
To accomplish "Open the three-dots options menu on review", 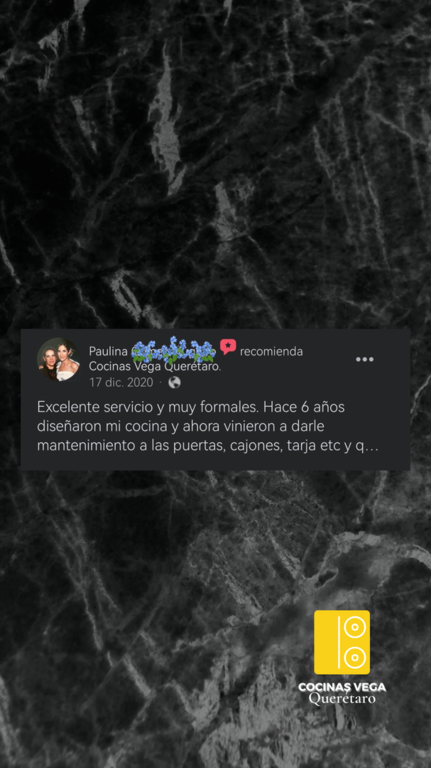I will click(364, 360).
